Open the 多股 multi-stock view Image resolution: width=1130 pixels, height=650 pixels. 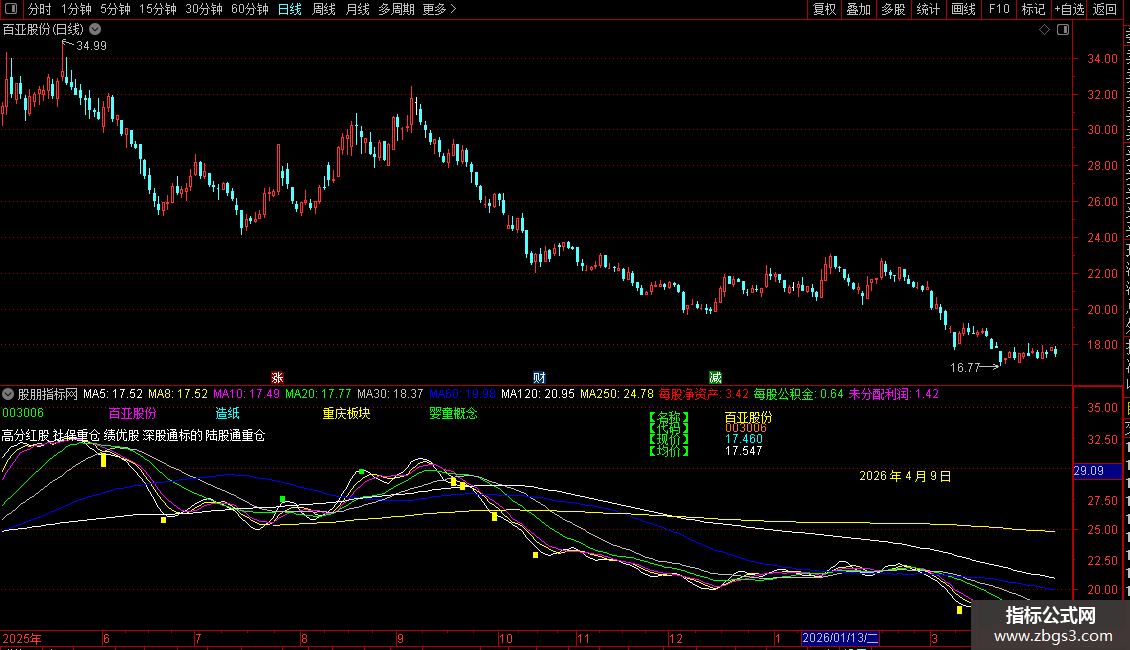pos(893,9)
